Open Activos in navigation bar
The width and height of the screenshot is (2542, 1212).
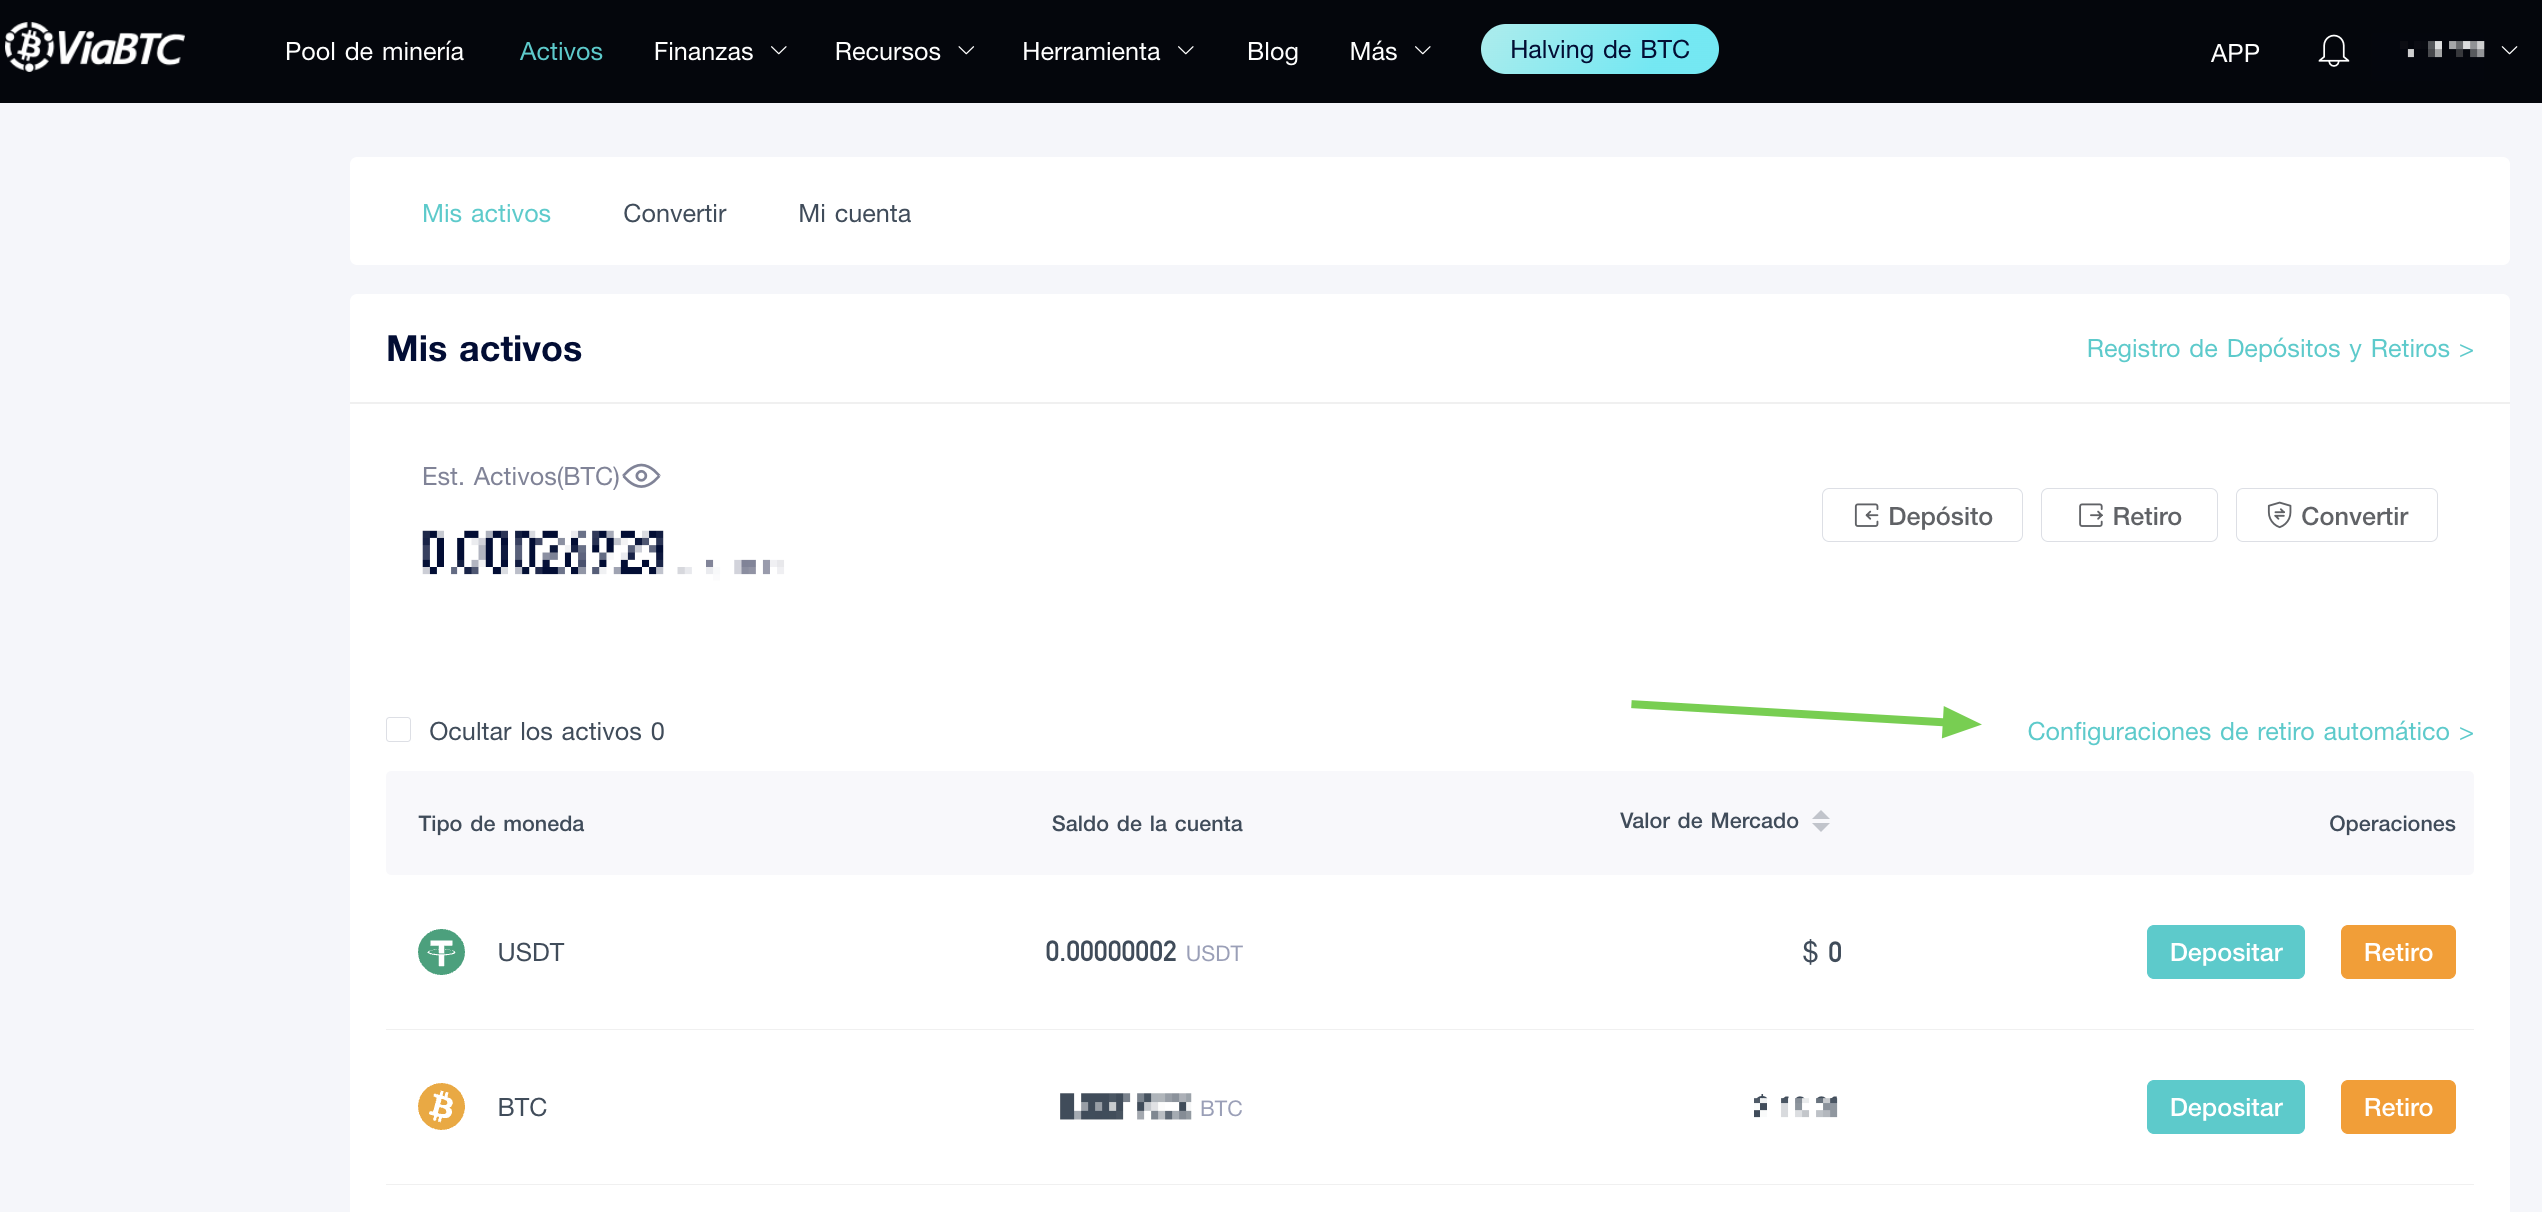(561, 51)
